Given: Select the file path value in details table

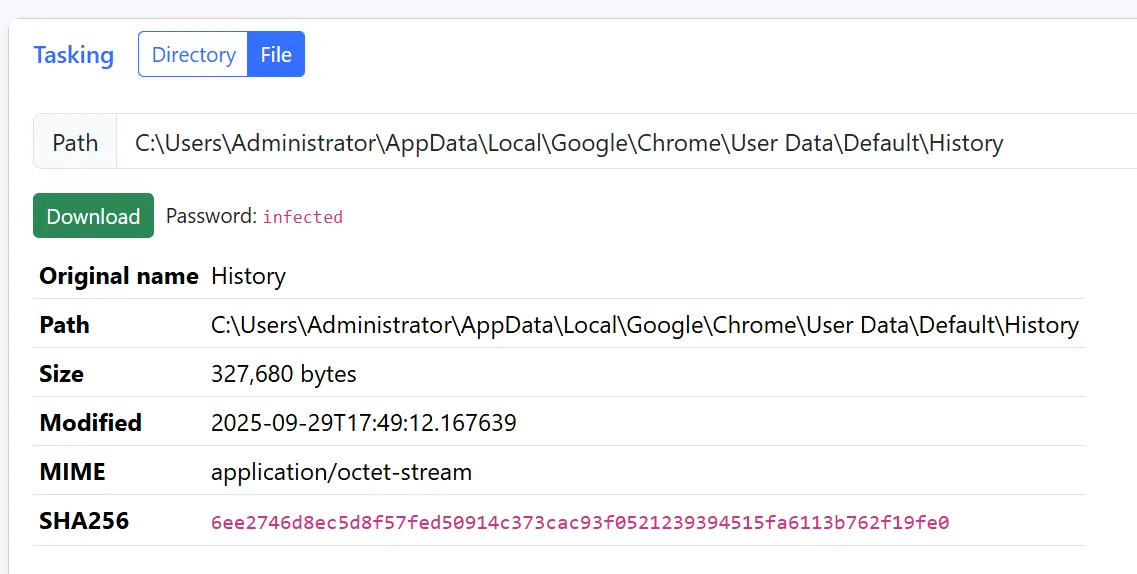Looking at the screenshot, I should 644,325.
